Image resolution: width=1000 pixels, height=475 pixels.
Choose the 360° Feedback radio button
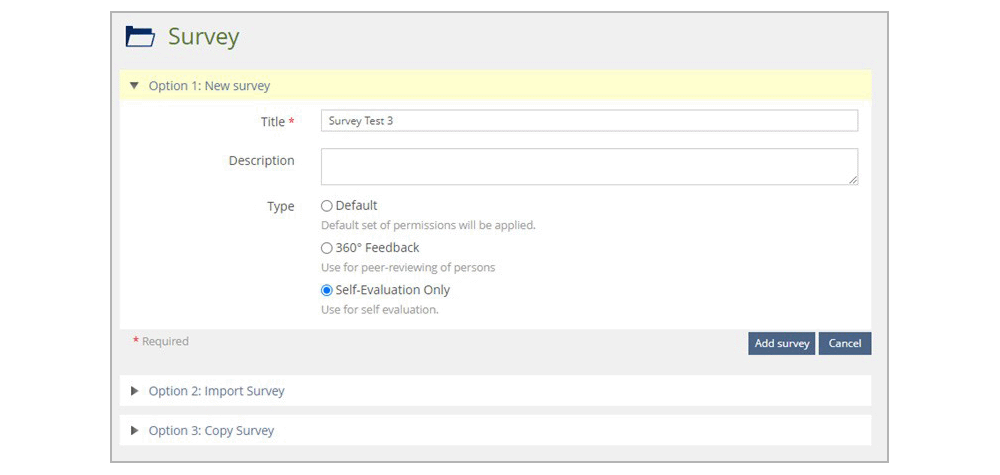pyautogui.click(x=327, y=248)
